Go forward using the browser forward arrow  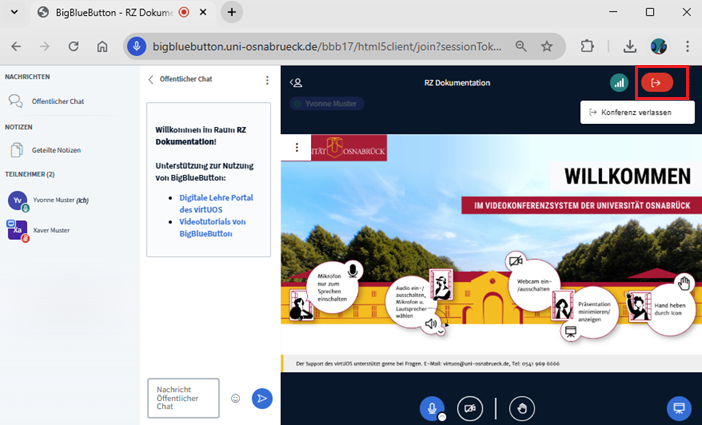click(x=44, y=46)
